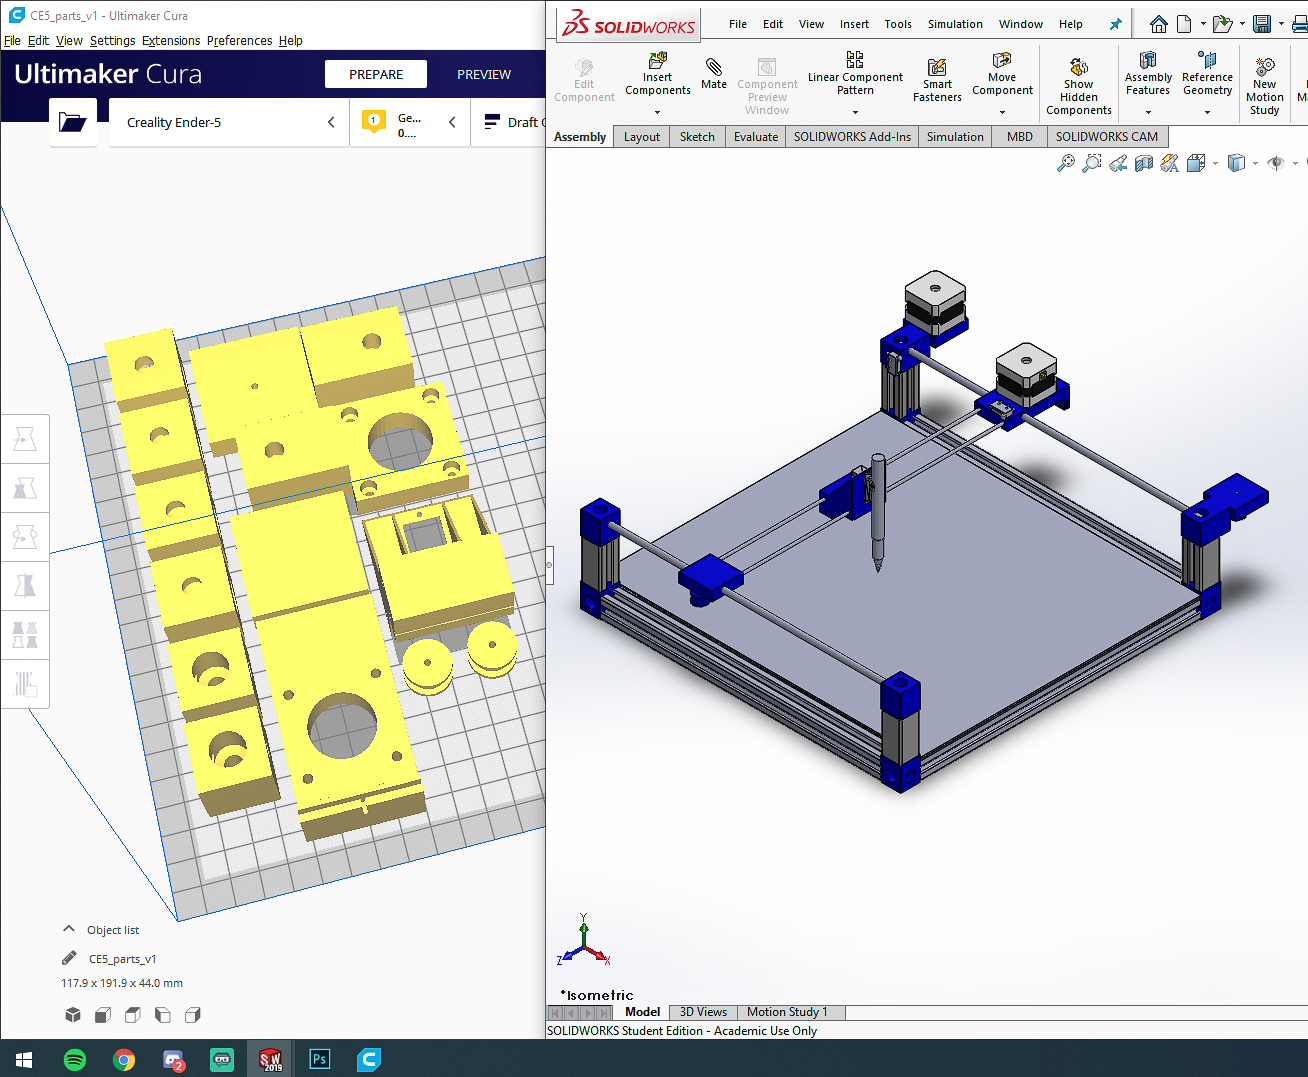Open Move Component dropdown arrow
Image resolution: width=1308 pixels, height=1077 pixels.
click(1002, 112)
